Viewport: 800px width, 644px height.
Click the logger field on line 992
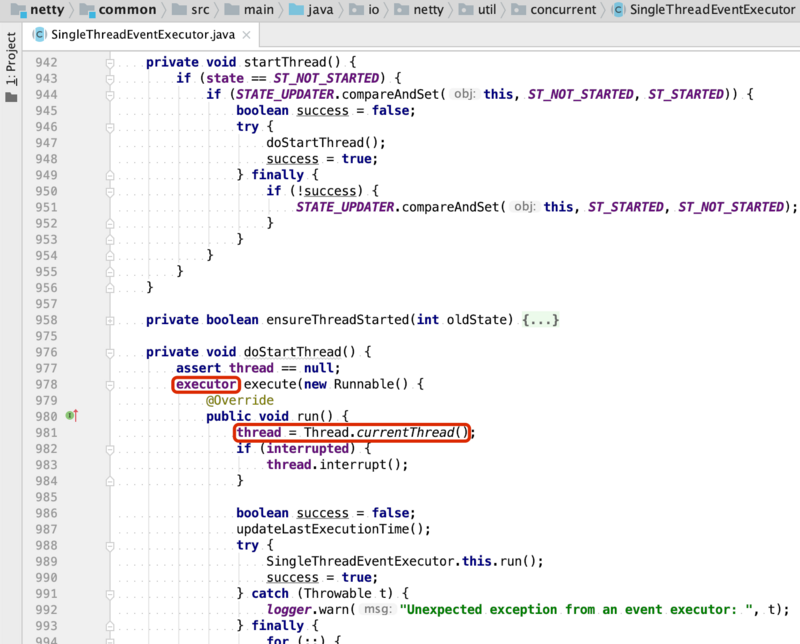pos(289,609)
